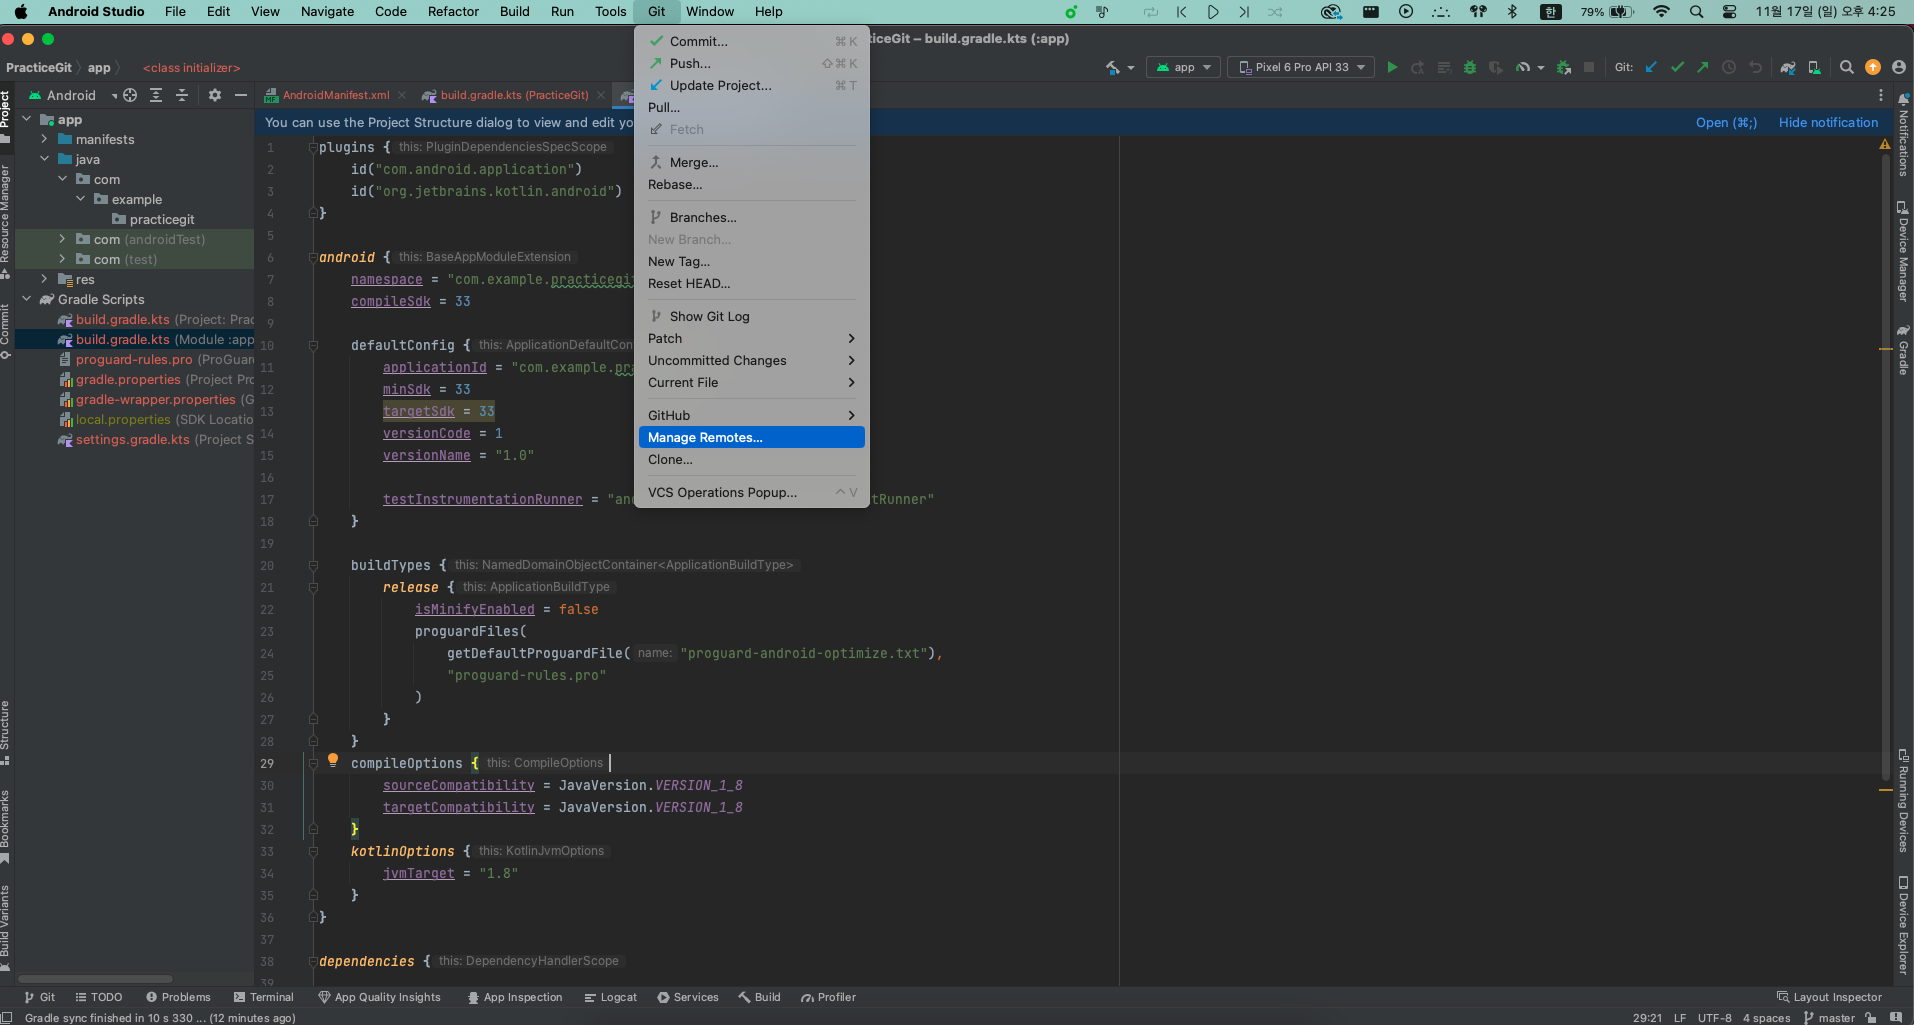Open the app run configuration dropdown
Viewport: 1914px width, 1025px height.
click(1183, 67)
